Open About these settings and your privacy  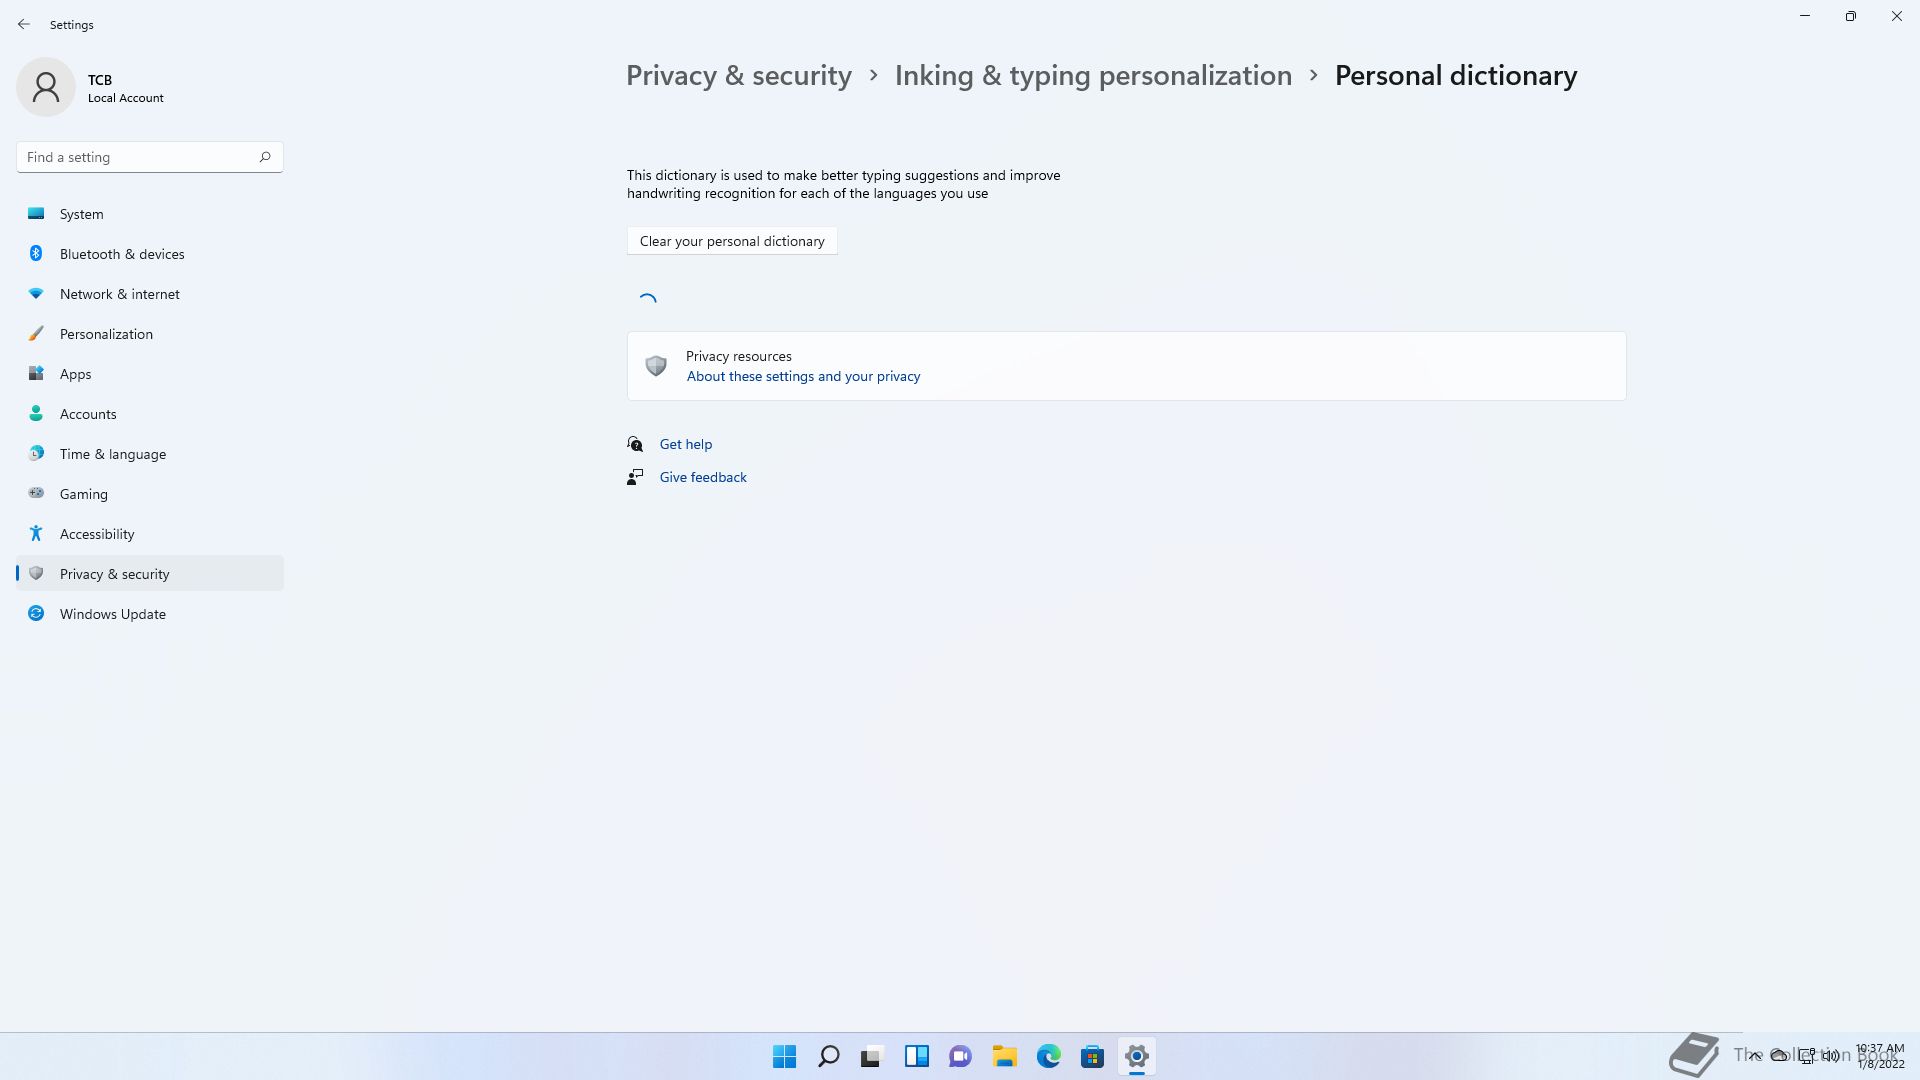coord(803,377)
